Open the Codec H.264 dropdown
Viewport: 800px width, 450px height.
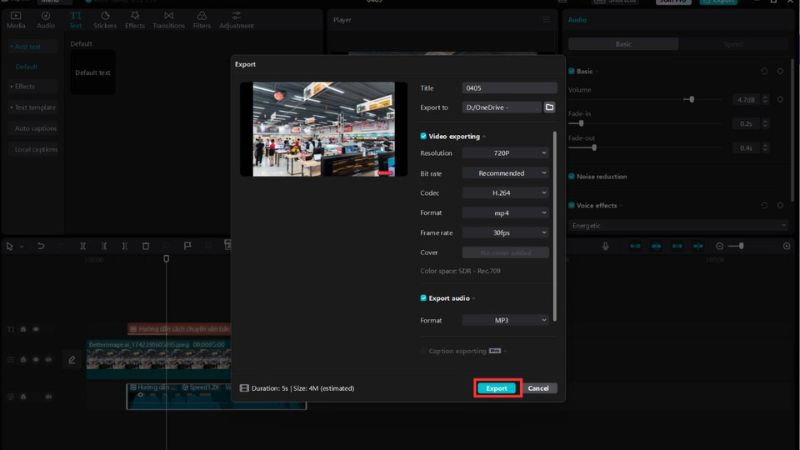[507, 192]
